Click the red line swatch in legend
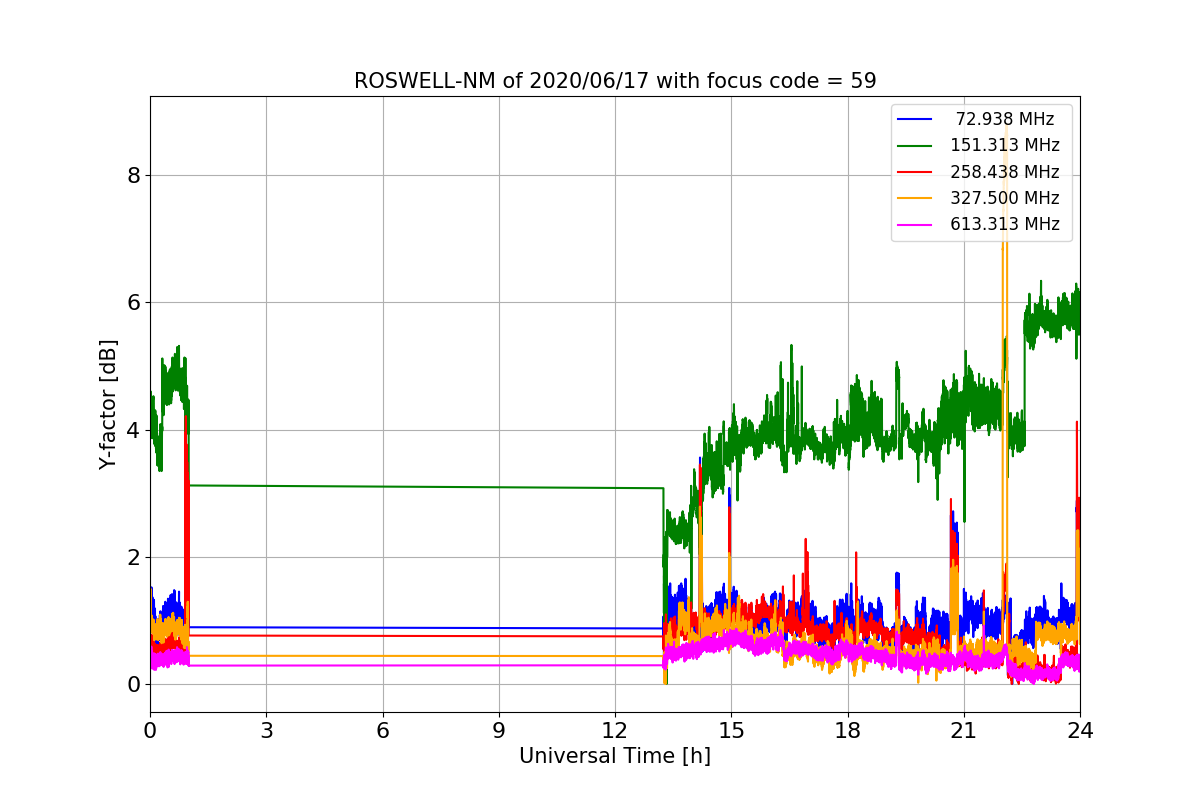 pos(915,172)
